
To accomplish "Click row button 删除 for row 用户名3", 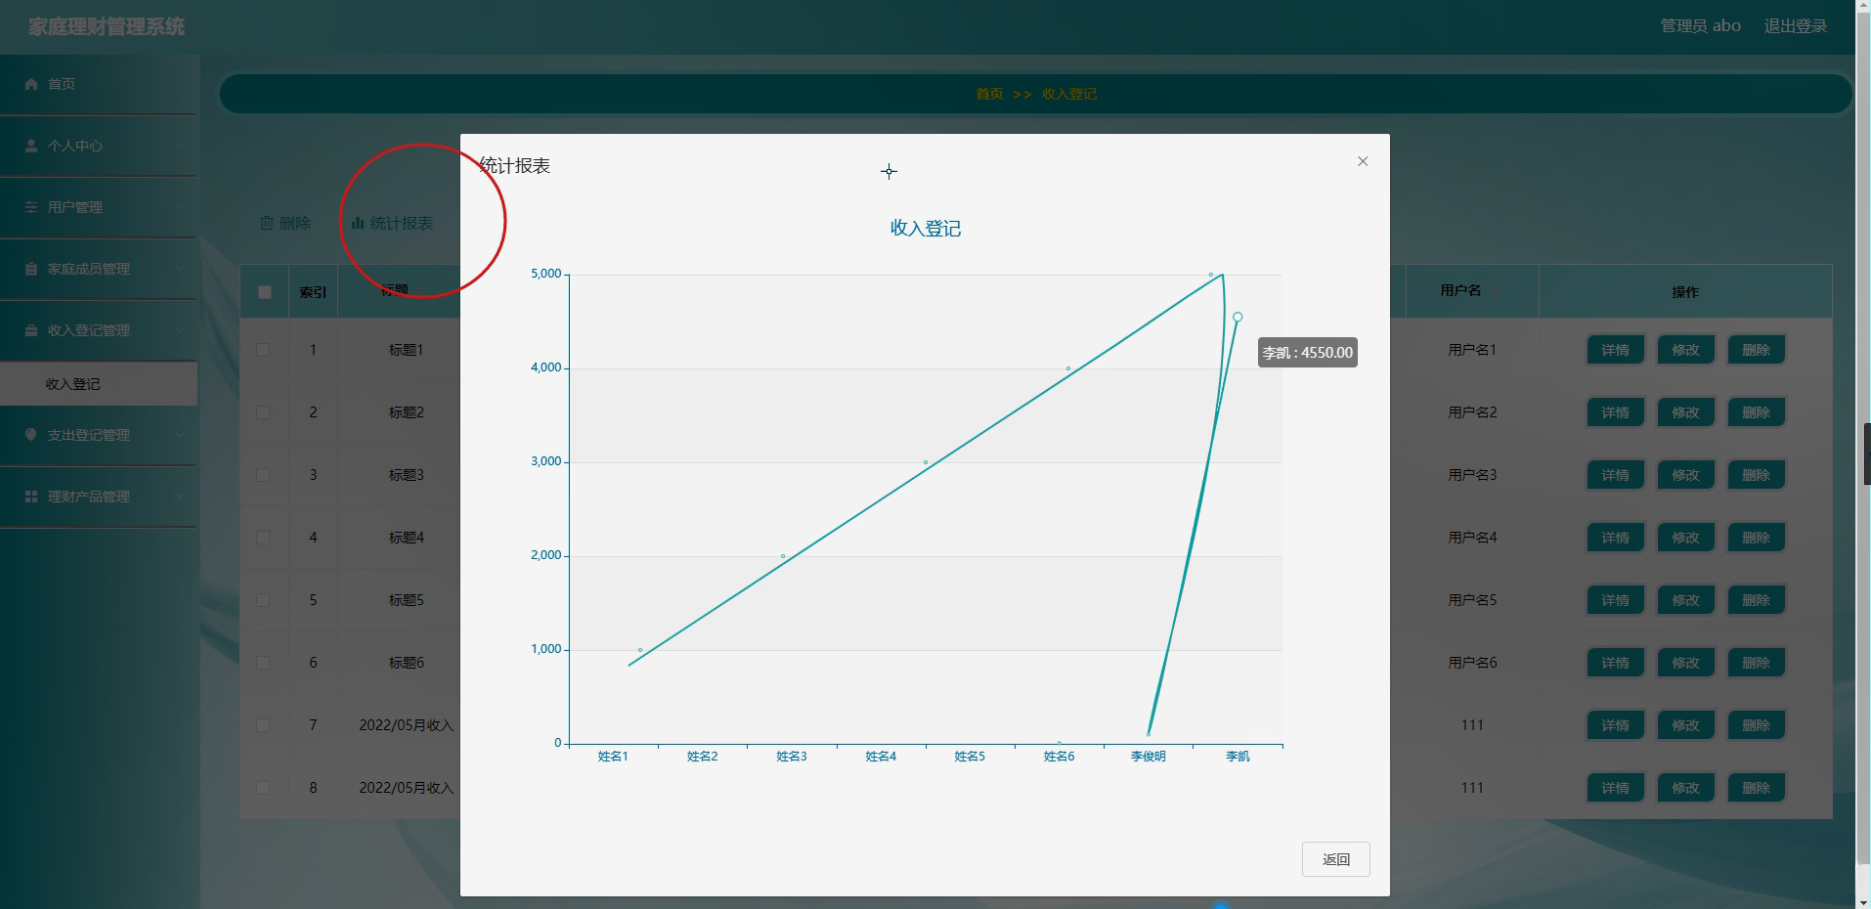I will [1756, 475].
